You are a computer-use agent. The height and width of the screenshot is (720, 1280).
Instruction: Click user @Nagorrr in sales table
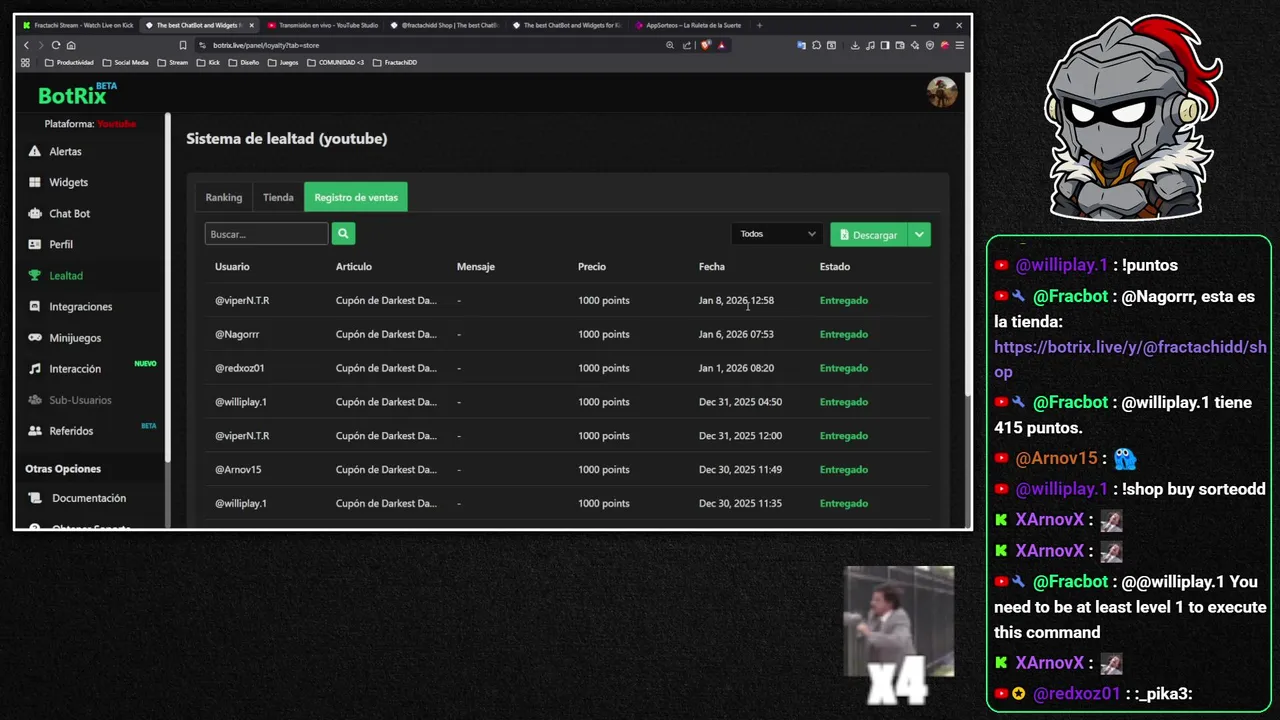click(237, 334)
